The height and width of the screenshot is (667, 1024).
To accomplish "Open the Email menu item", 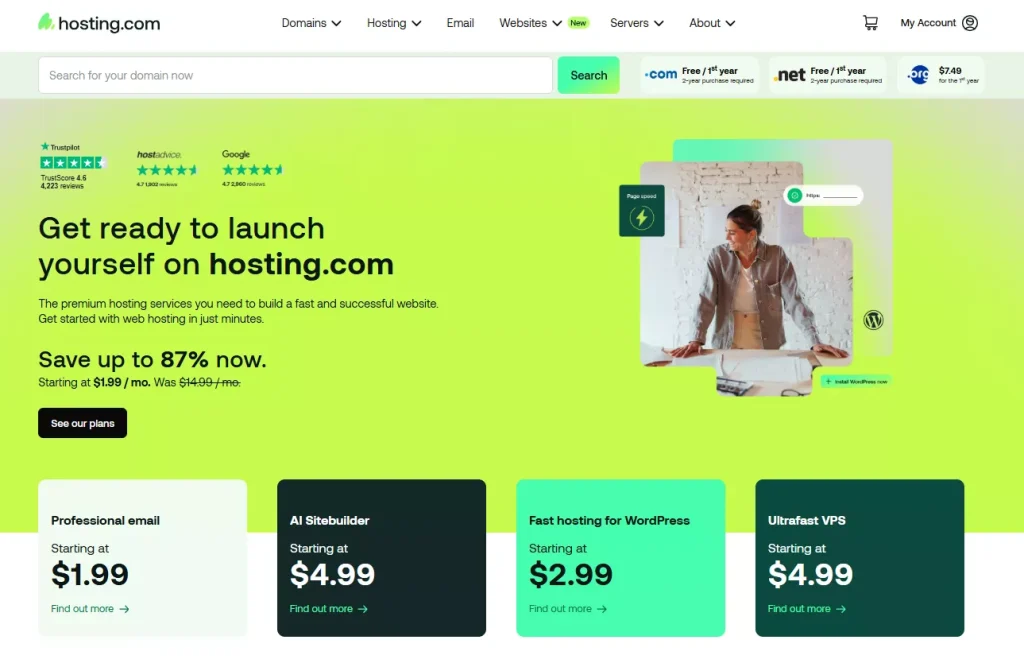I will point(460,23).
